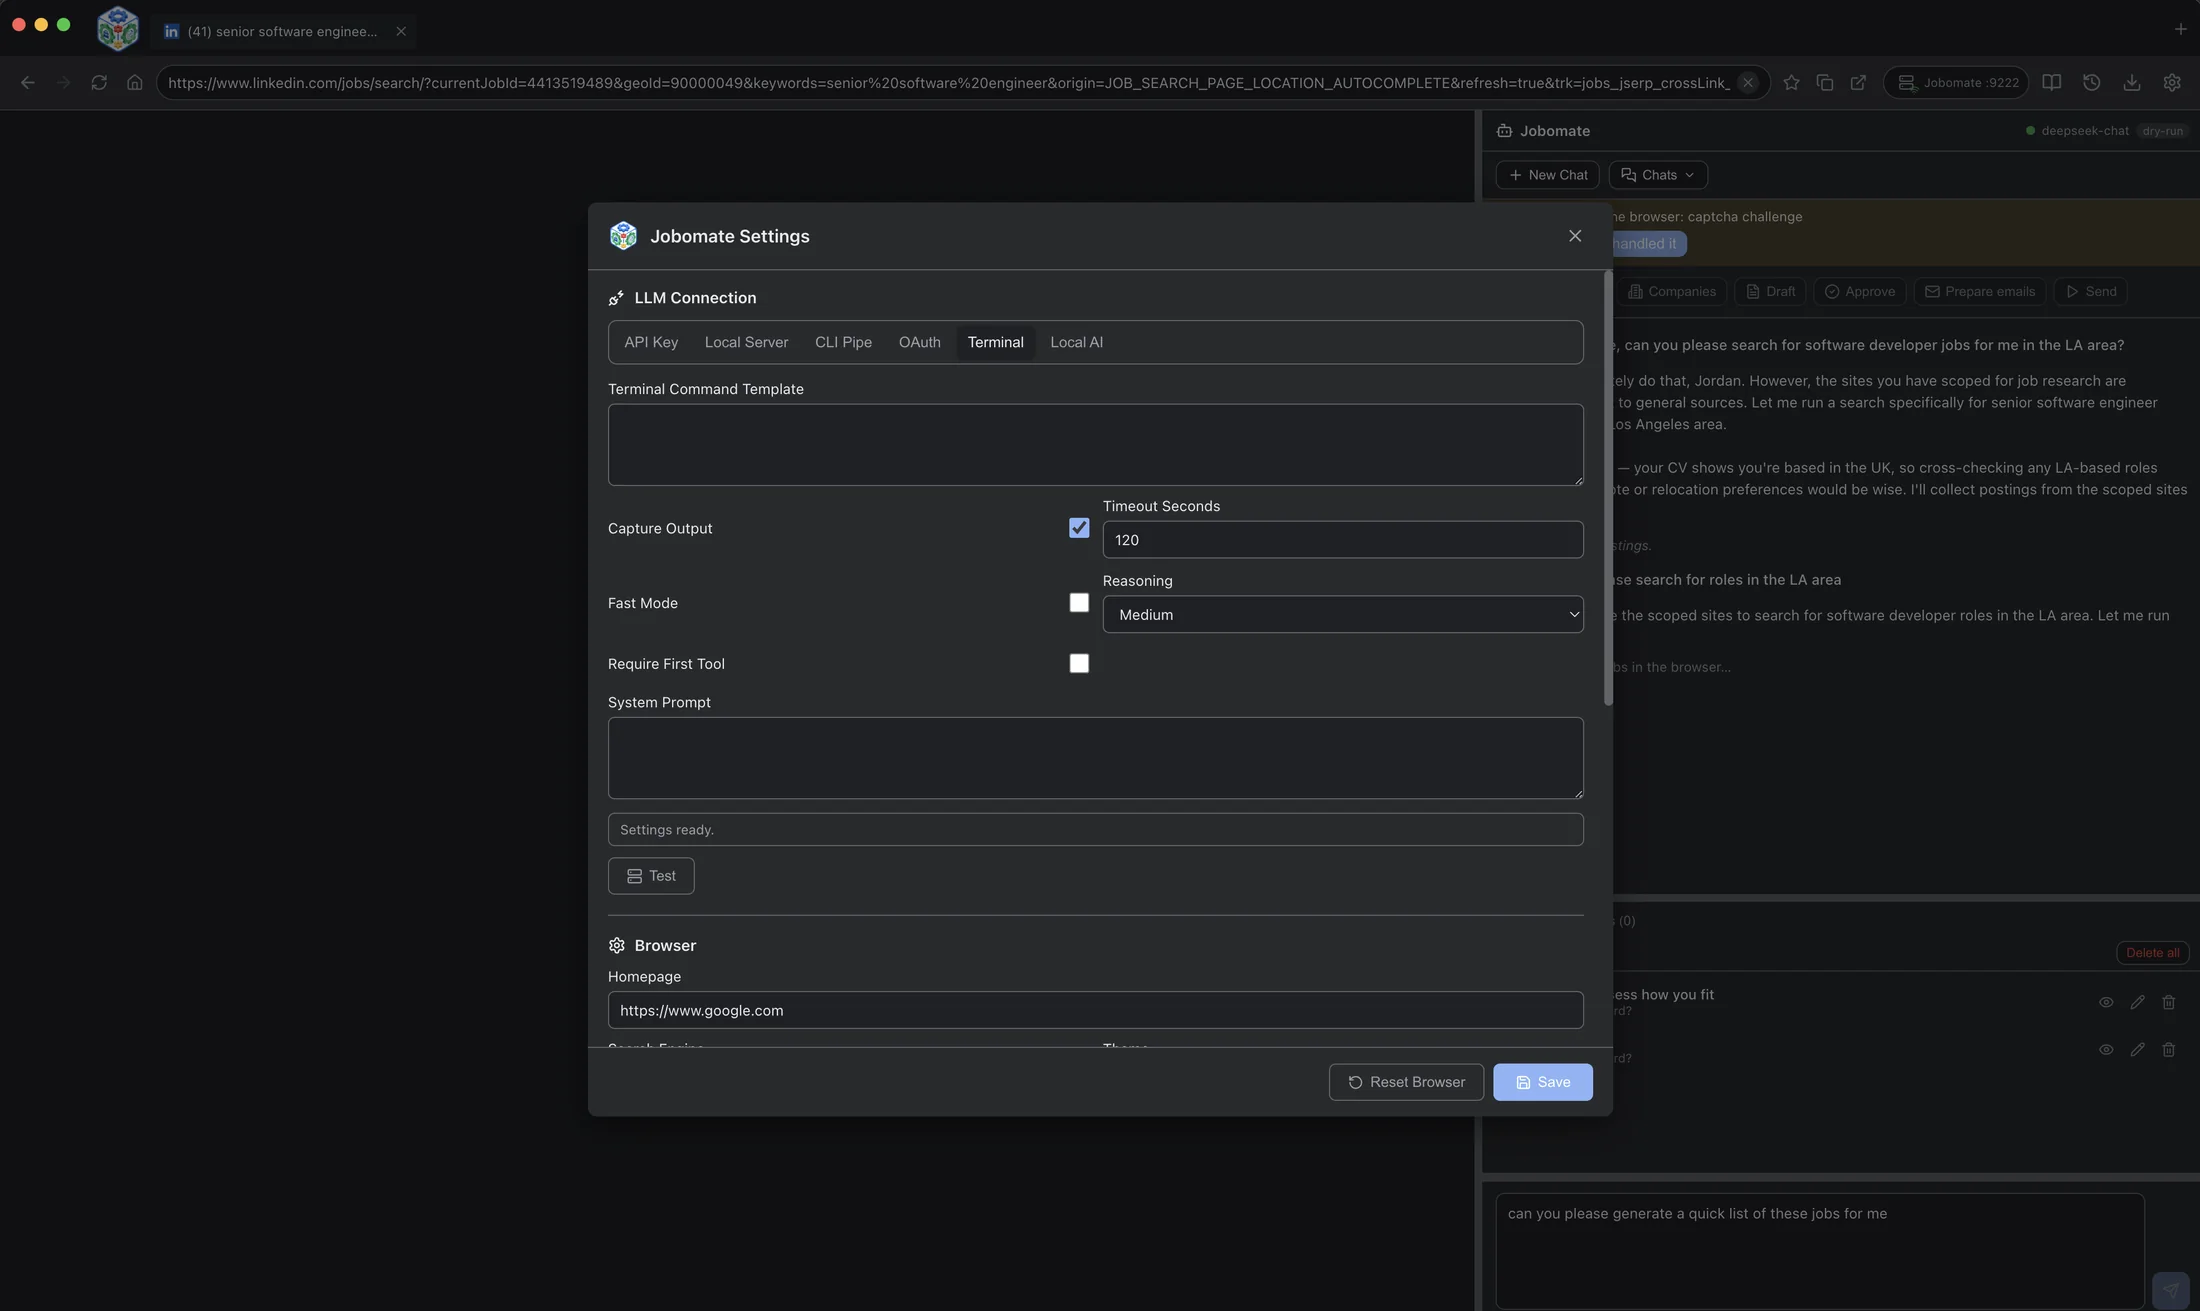This screenshot has width=2200, height=1311.
Task: Select the Local Server tab
Action: (746, 342)
